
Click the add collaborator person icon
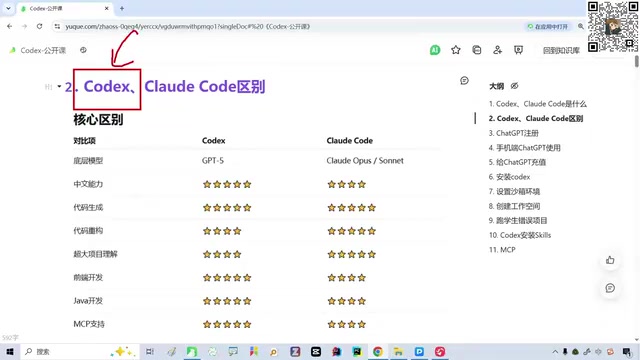coord(497,50)
